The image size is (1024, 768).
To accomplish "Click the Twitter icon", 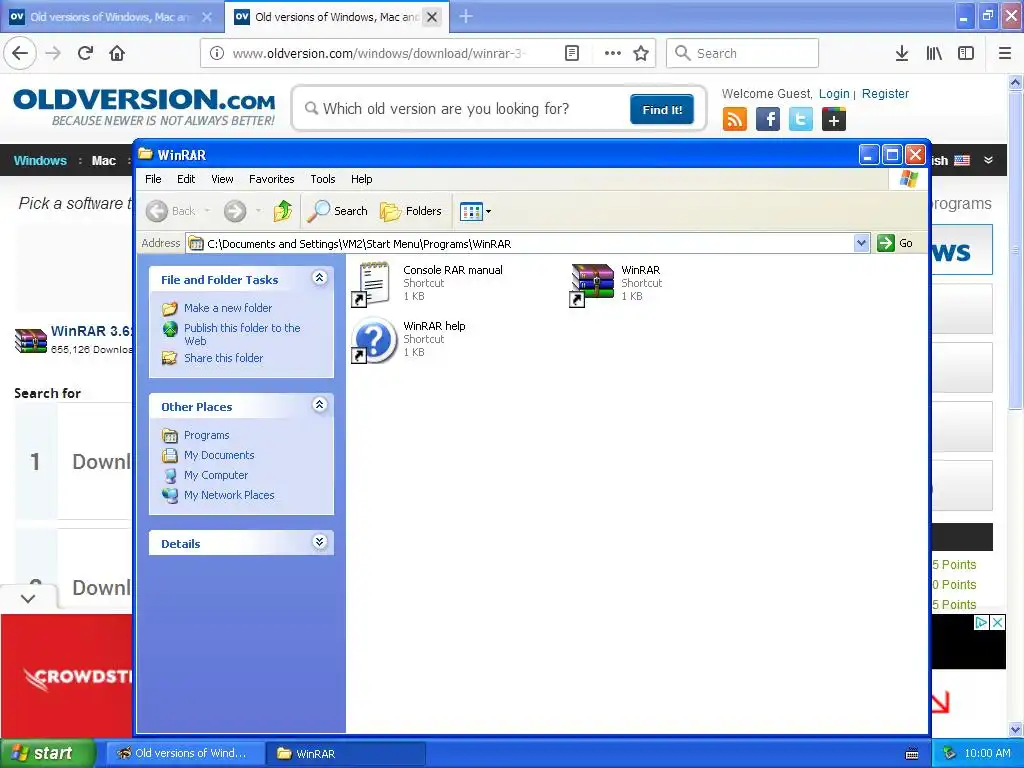I will tap(801, 120).
